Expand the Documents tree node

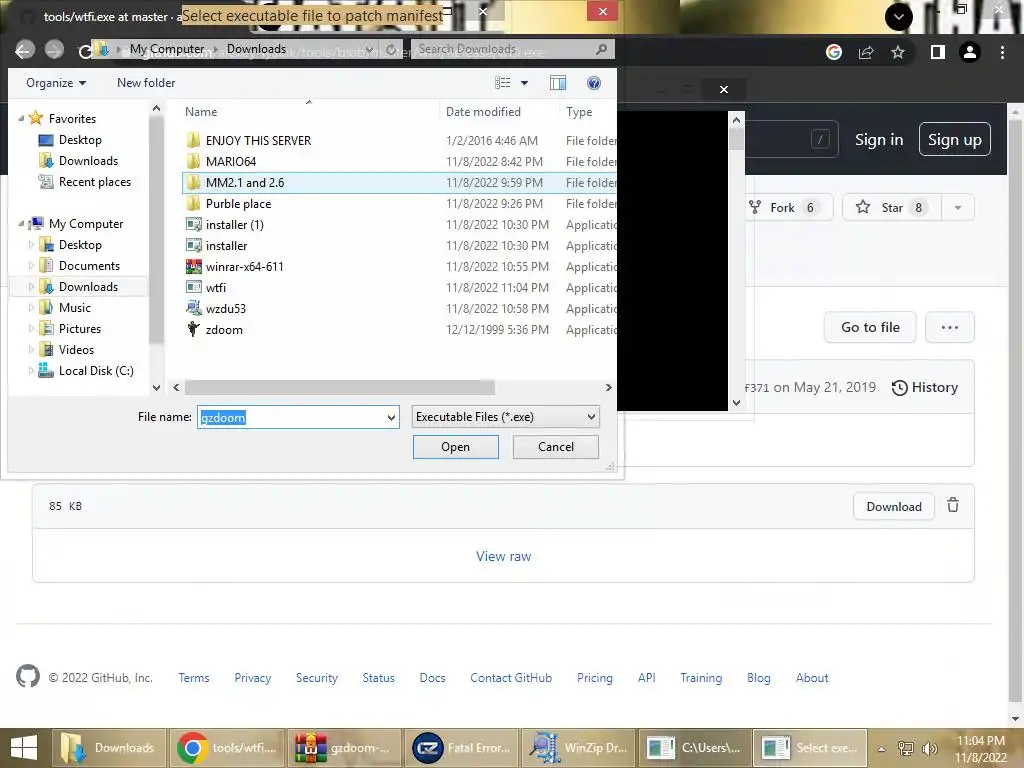pos(31,266)
